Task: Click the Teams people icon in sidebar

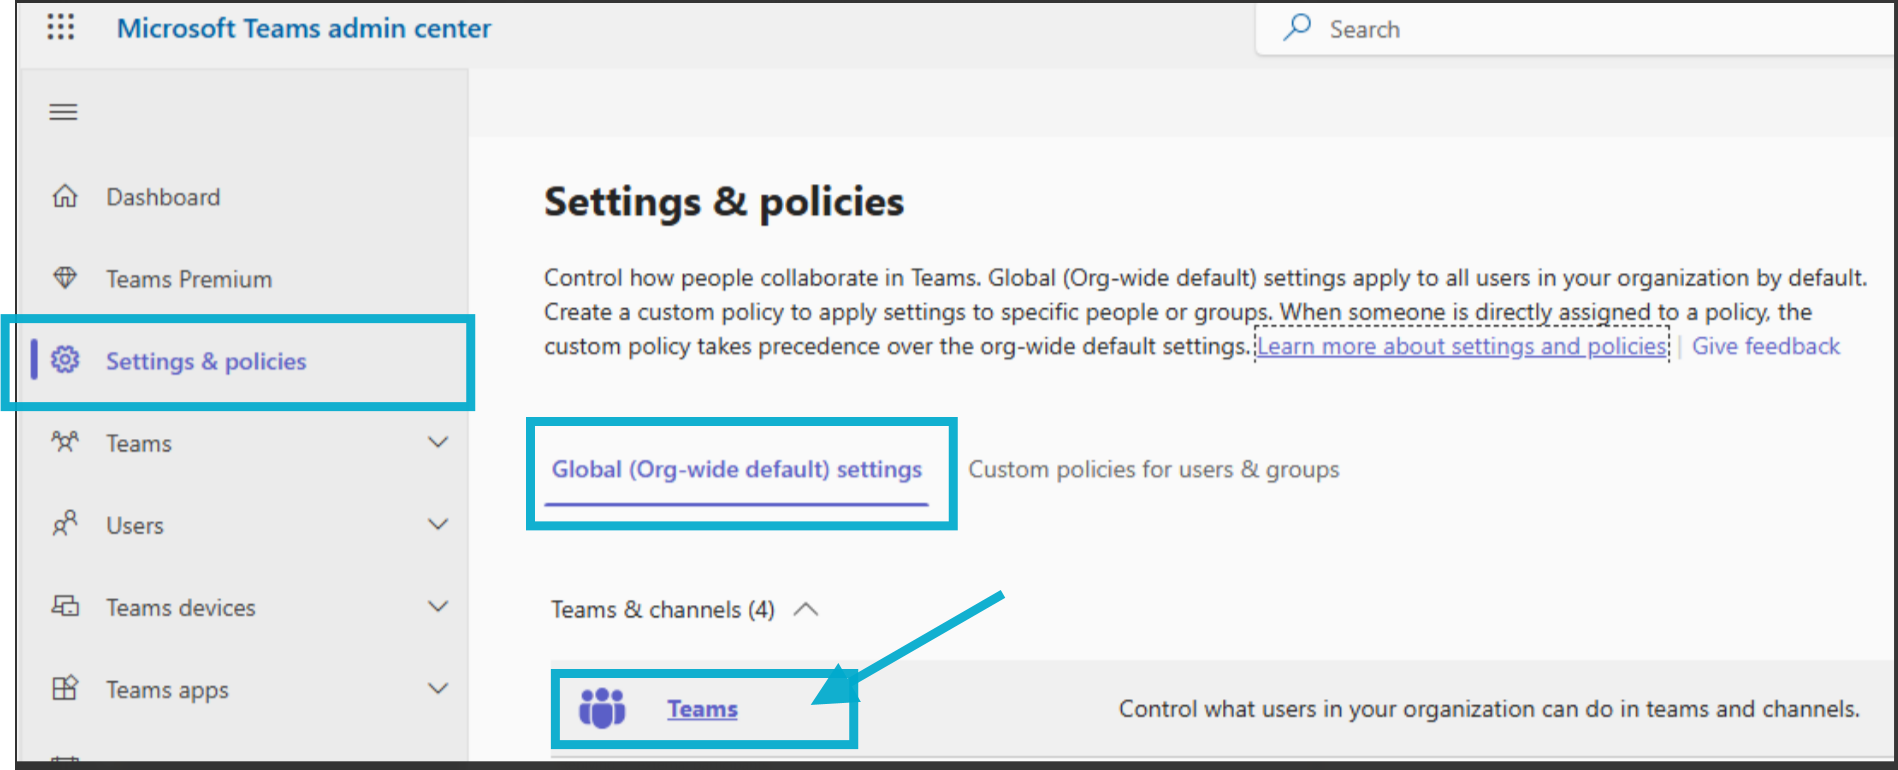Action: (65, 442)
